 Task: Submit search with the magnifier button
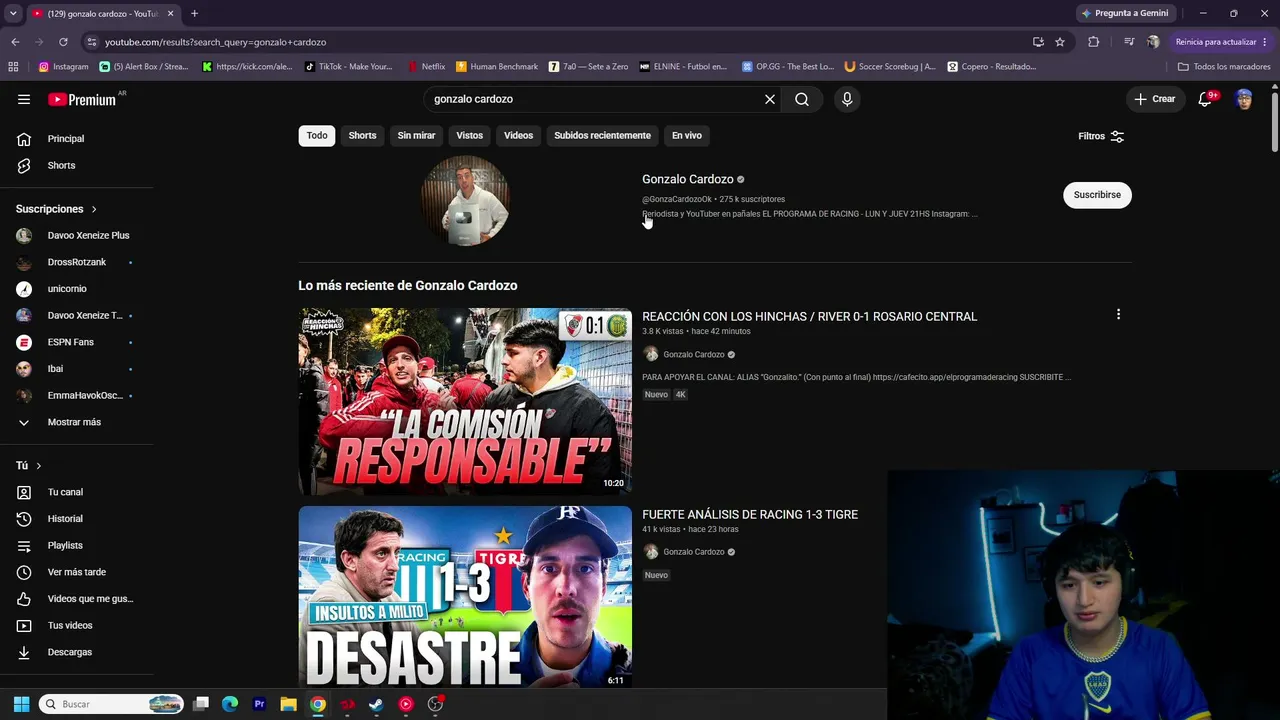click(802, 99)
